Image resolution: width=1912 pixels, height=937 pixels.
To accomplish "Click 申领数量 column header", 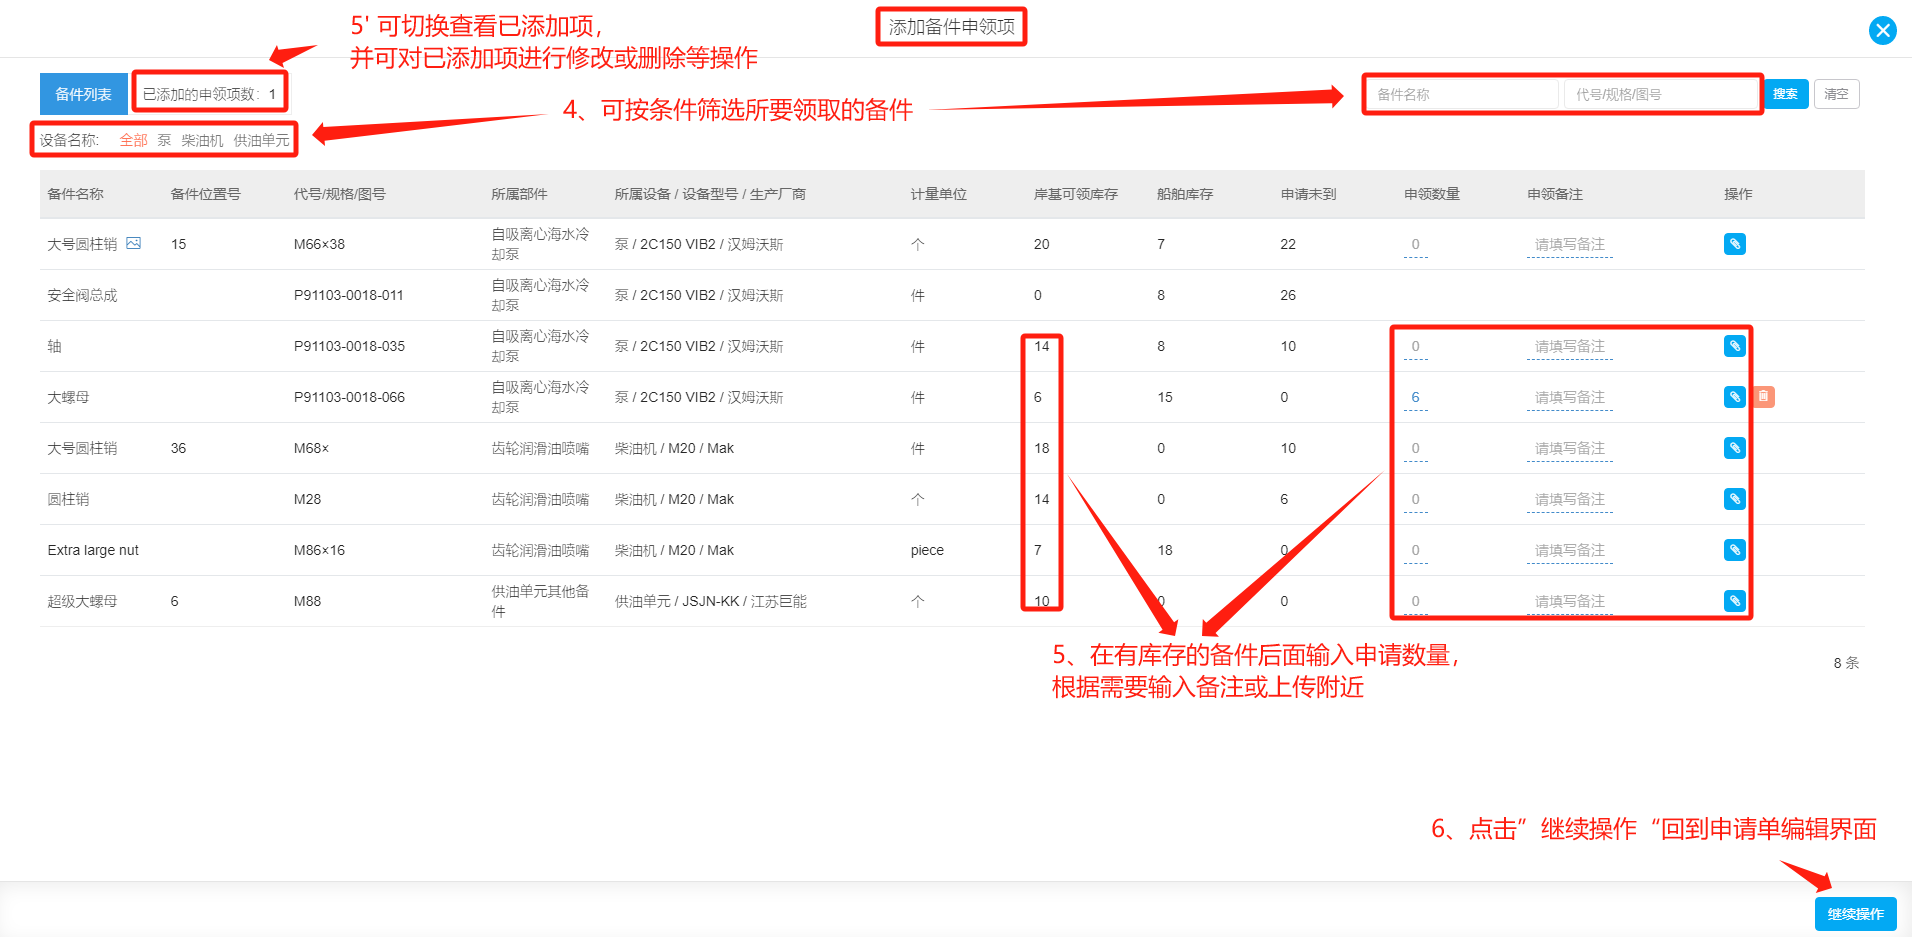I will click(x=1431, y=194).
